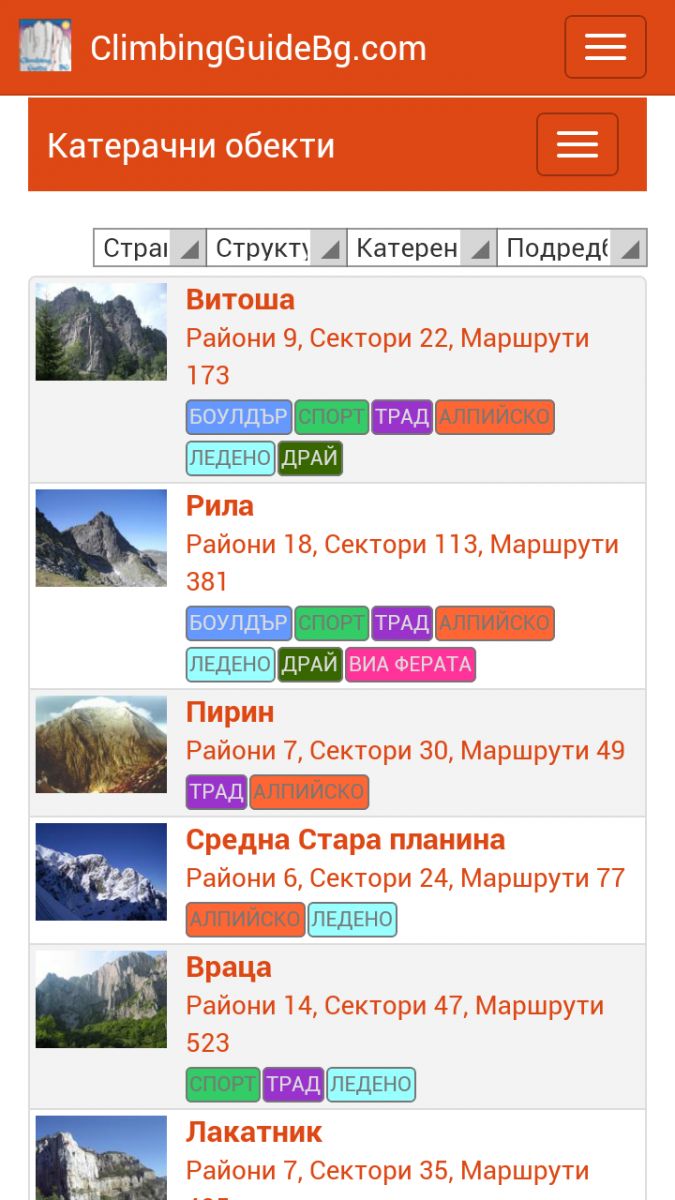675x1200 pixels.
Task: Tap the БОУЛДЪР tag under Витоша
Action: pyautogui.click(x=238, y=417)
